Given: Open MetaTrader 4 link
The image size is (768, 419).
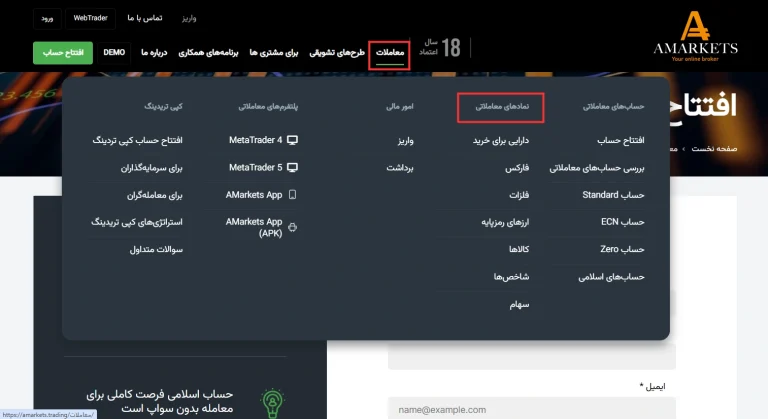Looking at the screenshot, I should click(x=256, y=140).
